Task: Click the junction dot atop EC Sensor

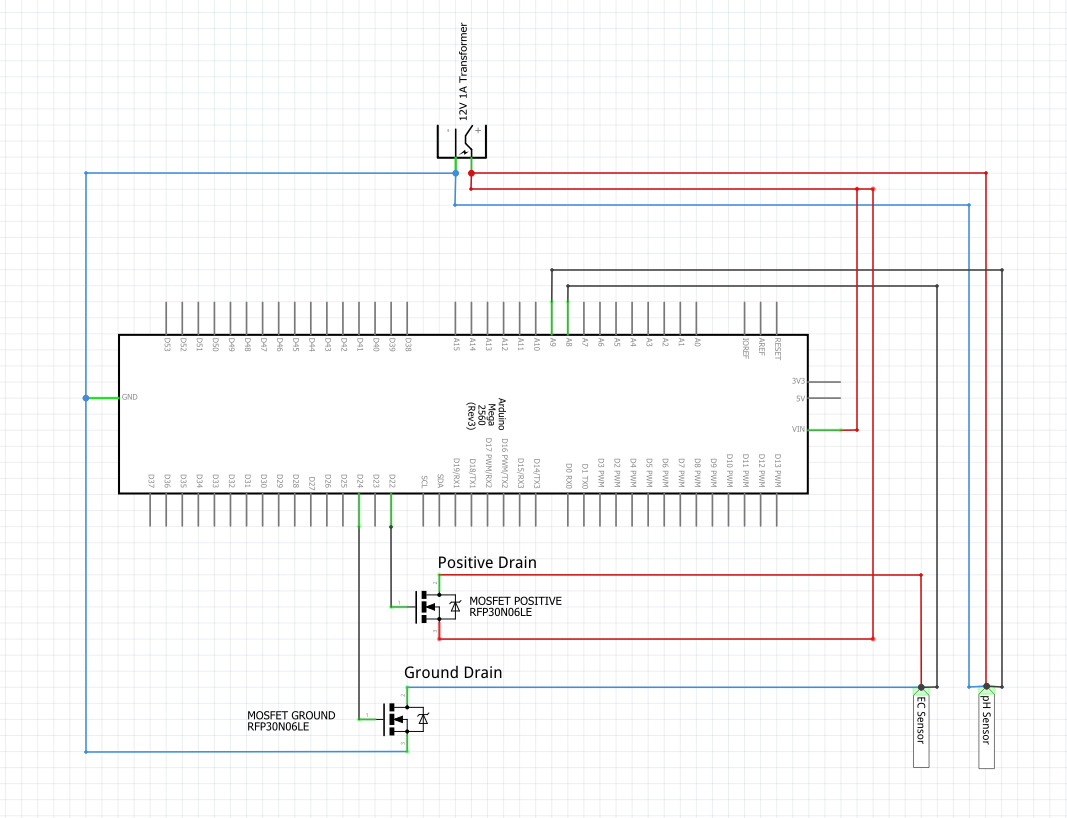Action: [x=921, y=687]
